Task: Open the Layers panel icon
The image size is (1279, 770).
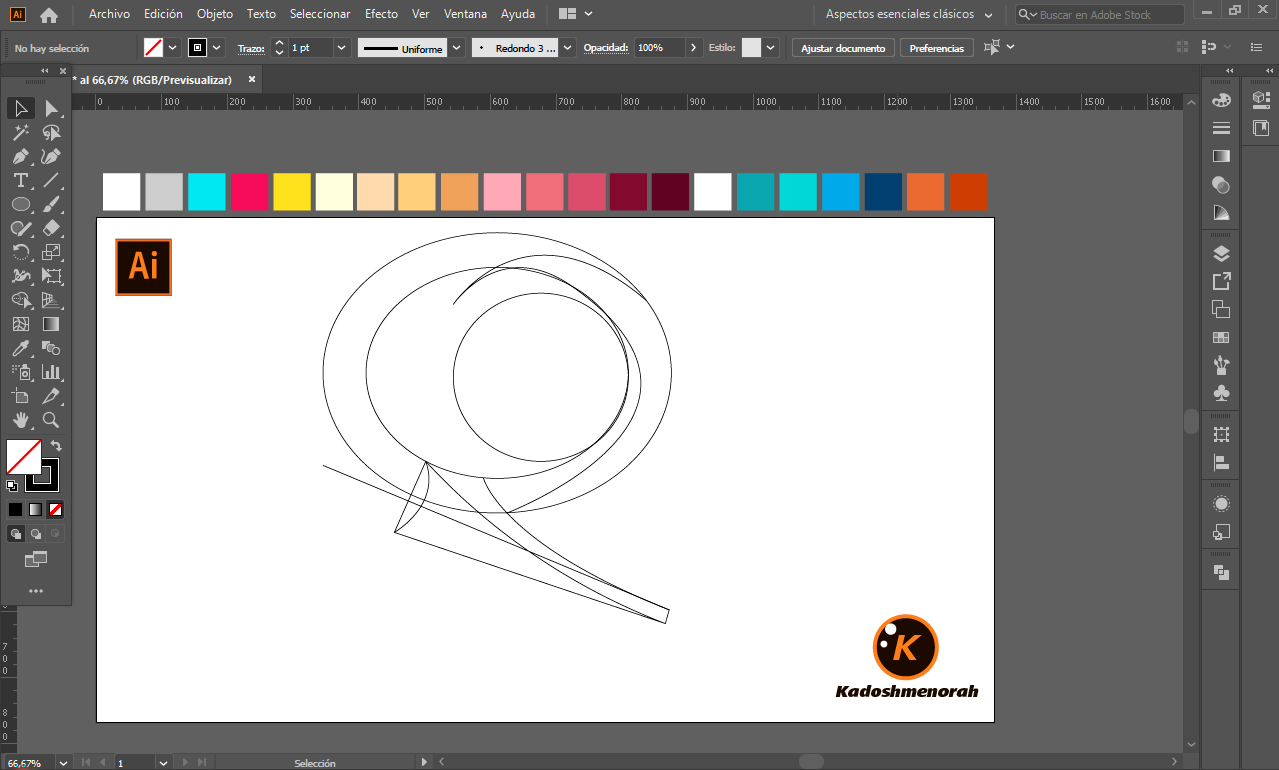Action: pos(1221,253)
